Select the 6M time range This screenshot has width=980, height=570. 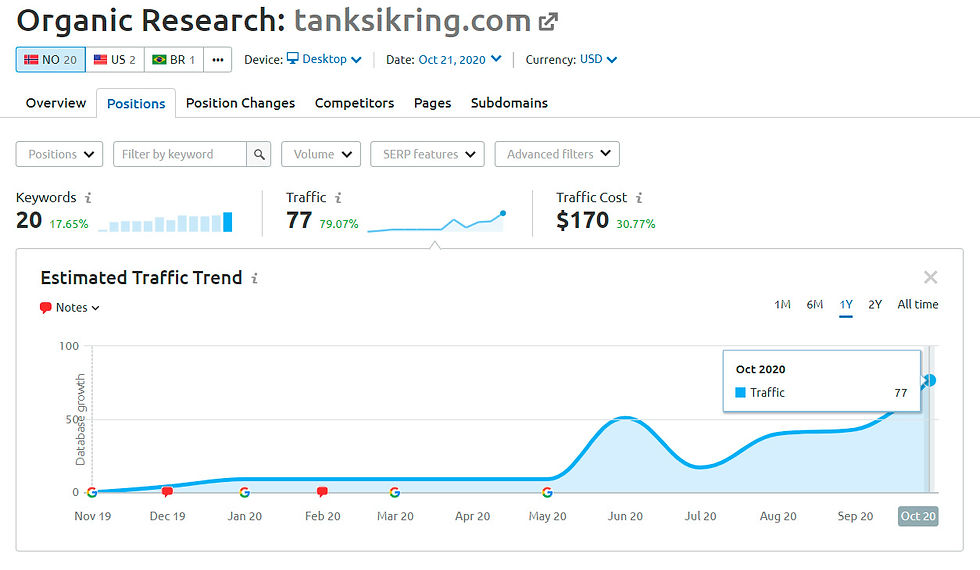815,304
